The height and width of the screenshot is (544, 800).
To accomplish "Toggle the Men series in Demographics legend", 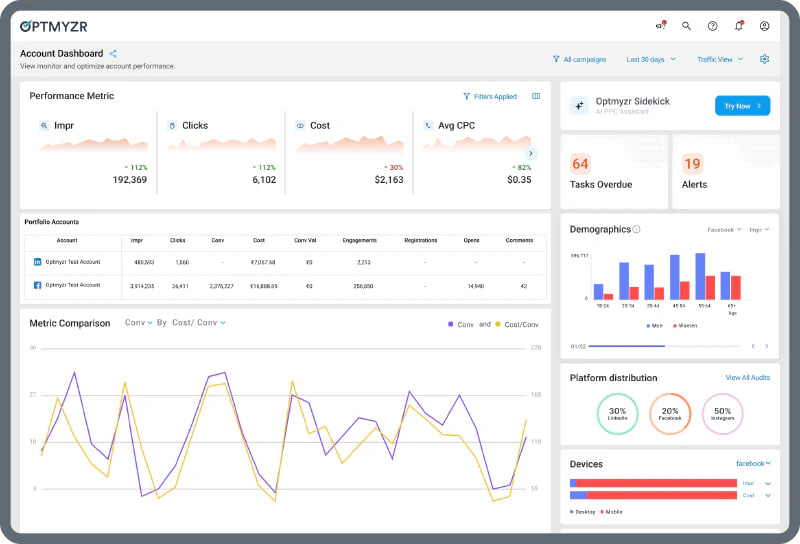I will click(x=652, y=325).
